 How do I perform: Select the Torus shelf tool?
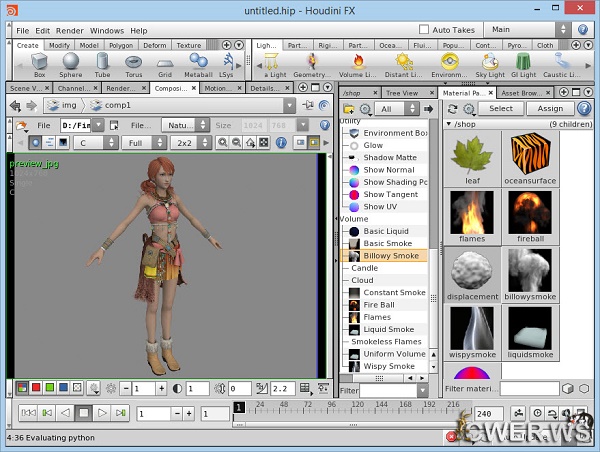click(x=133, y=66)
